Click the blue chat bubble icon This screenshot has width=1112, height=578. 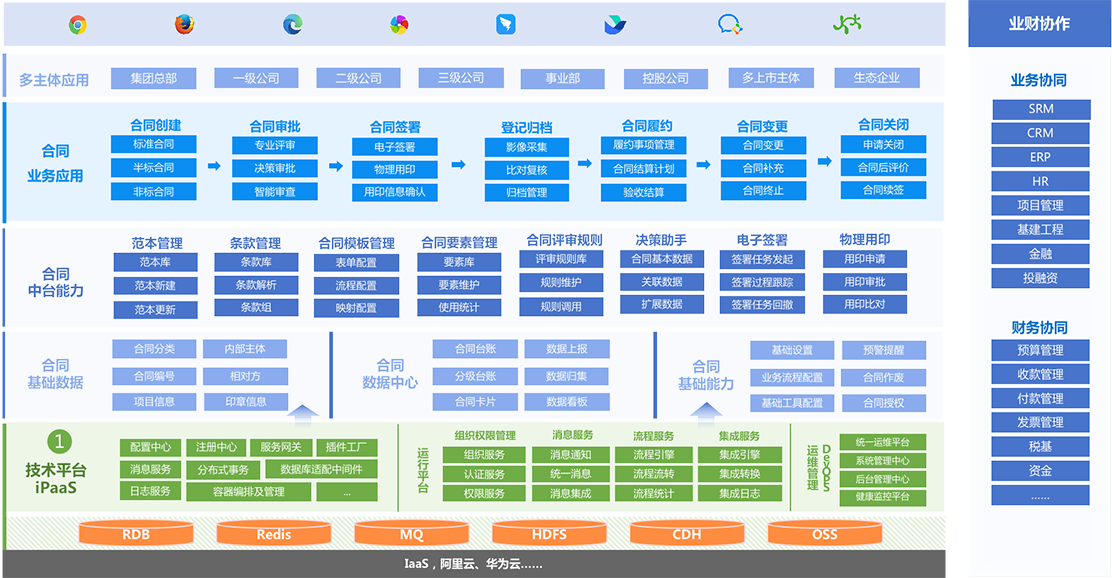pos(730,25)
